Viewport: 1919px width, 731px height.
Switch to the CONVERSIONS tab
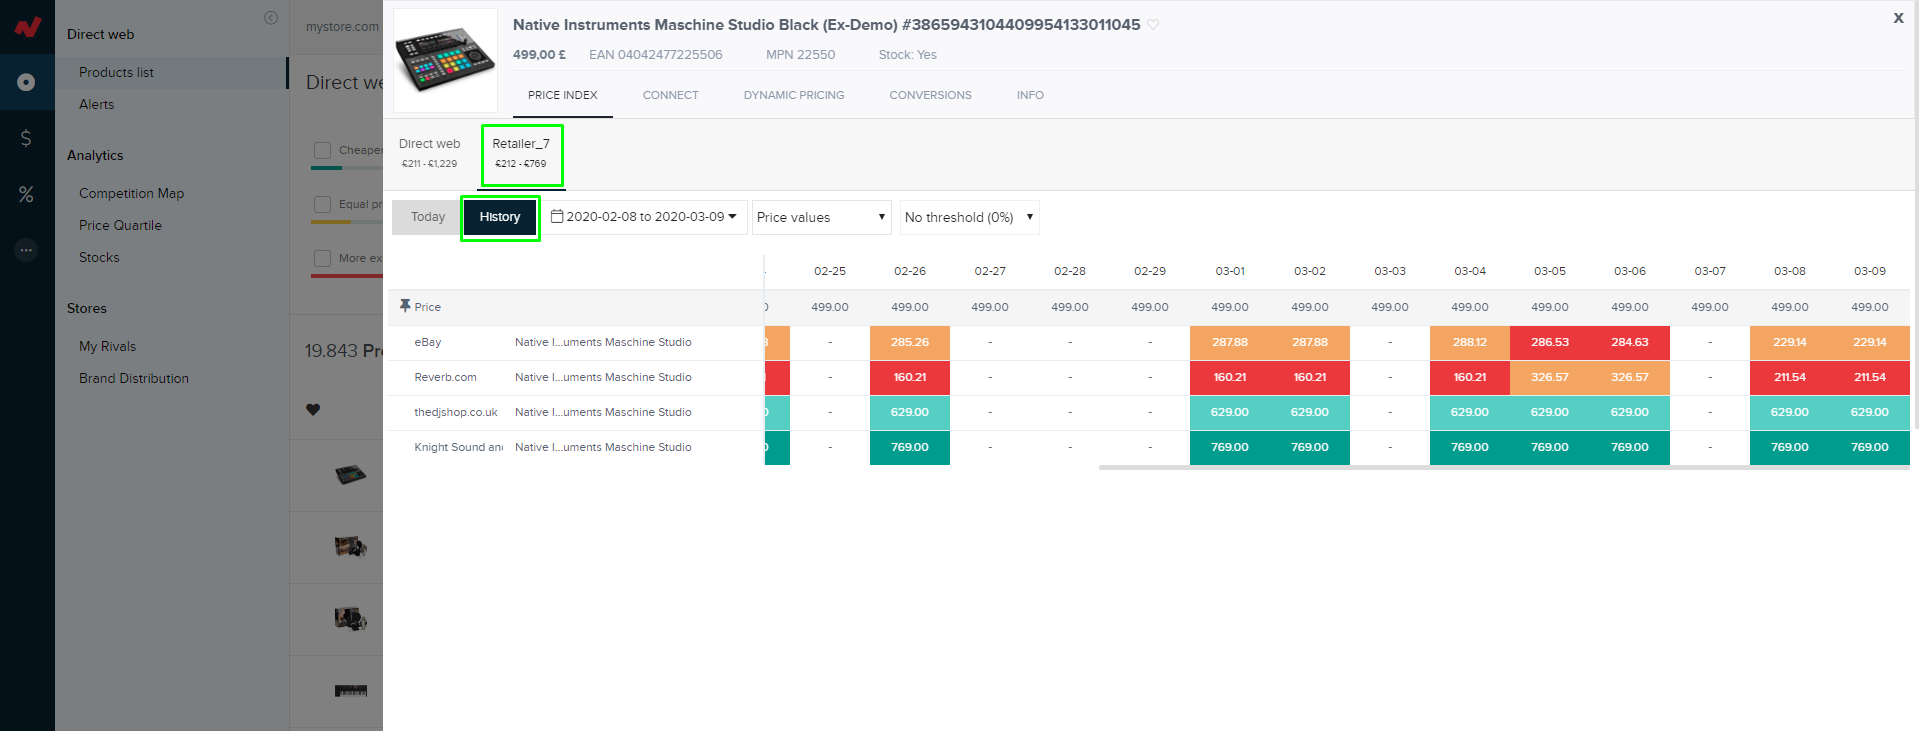click(930, 95)
